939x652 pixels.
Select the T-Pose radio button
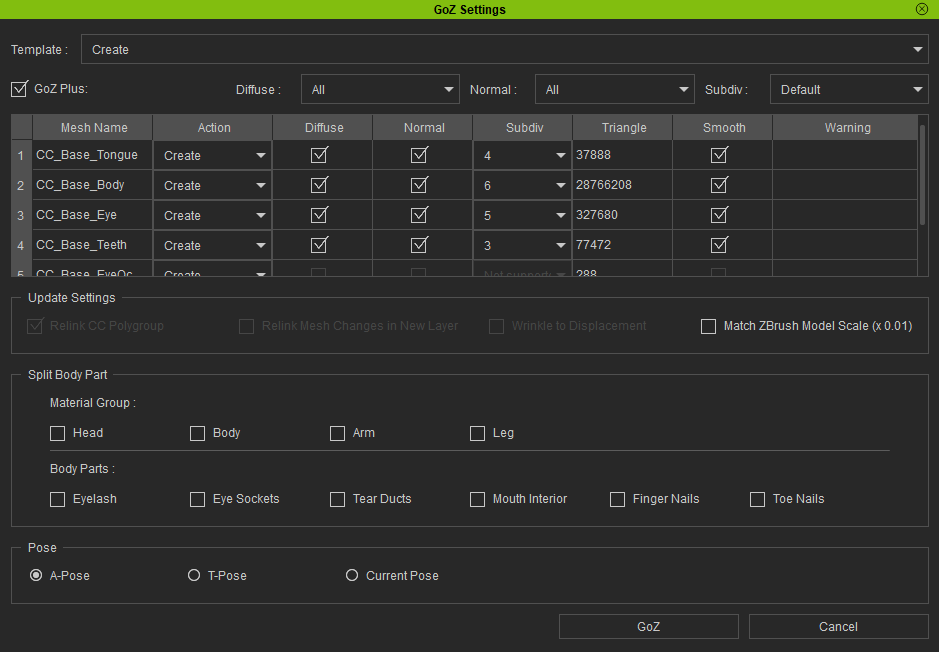tap(194, 575)
